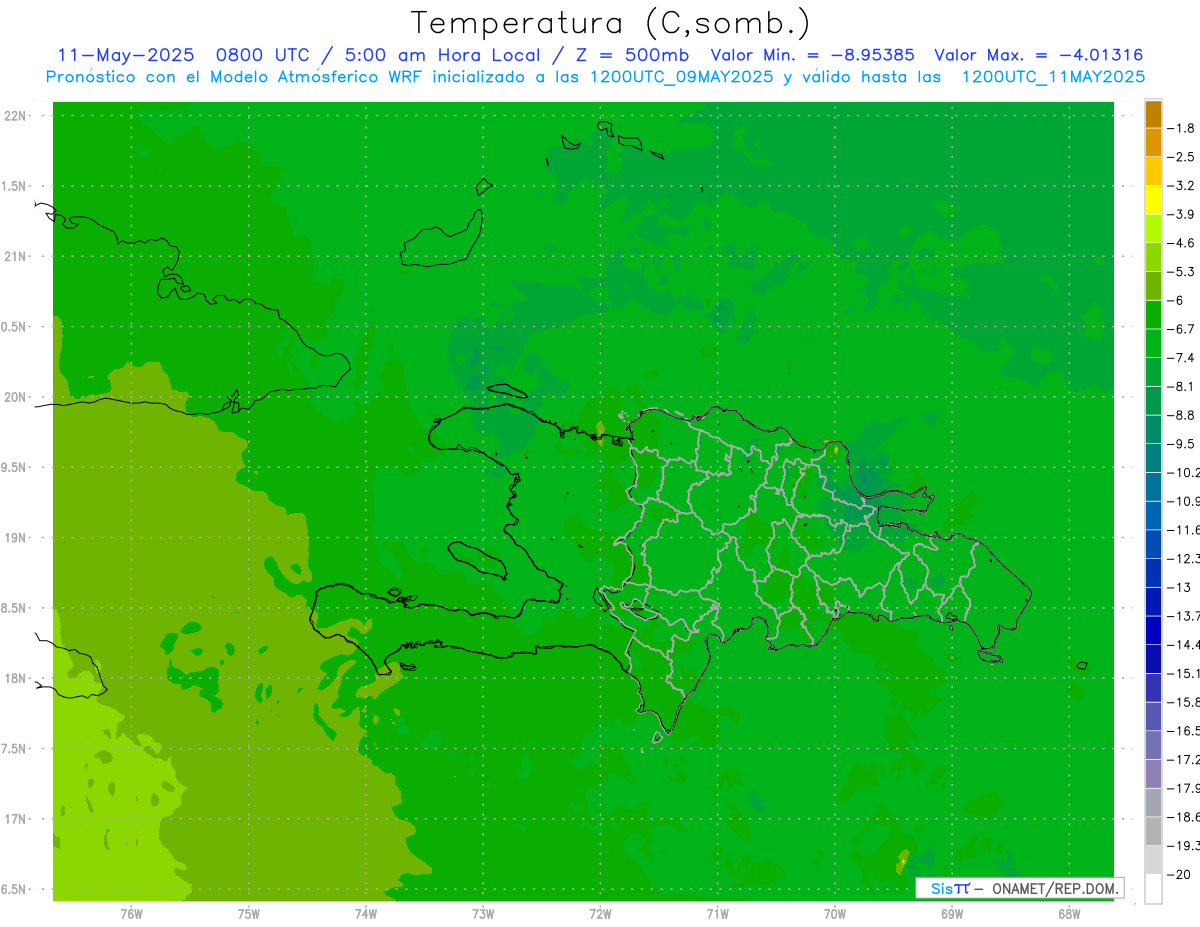Click the '22N' latitude label
Screen dimensions: 1200x927
(x=17, y=116)
